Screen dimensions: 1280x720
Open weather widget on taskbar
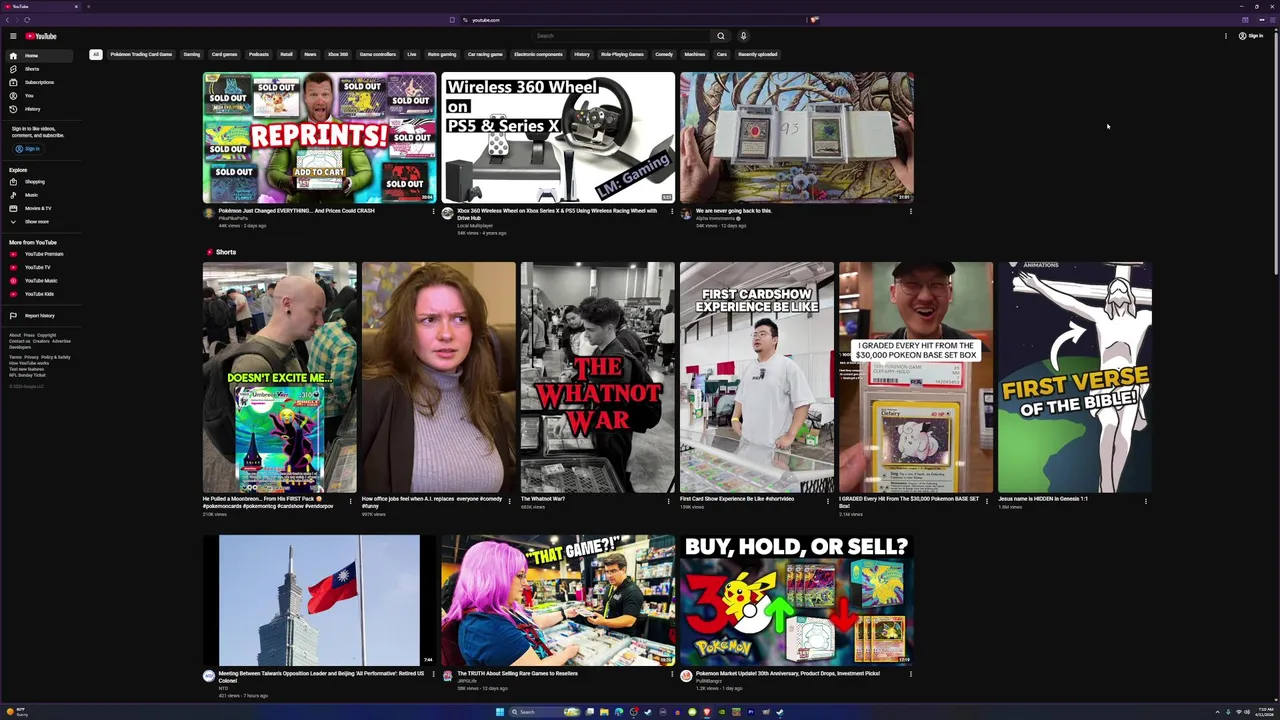(17, 712)
